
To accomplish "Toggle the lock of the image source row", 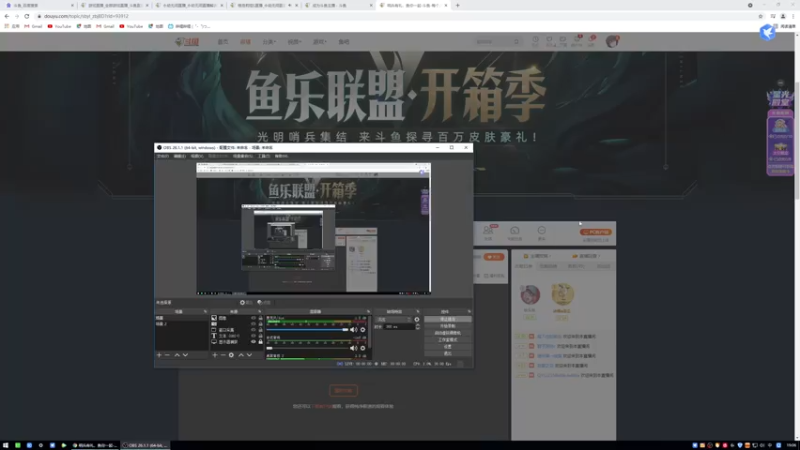I will (260, 318).
